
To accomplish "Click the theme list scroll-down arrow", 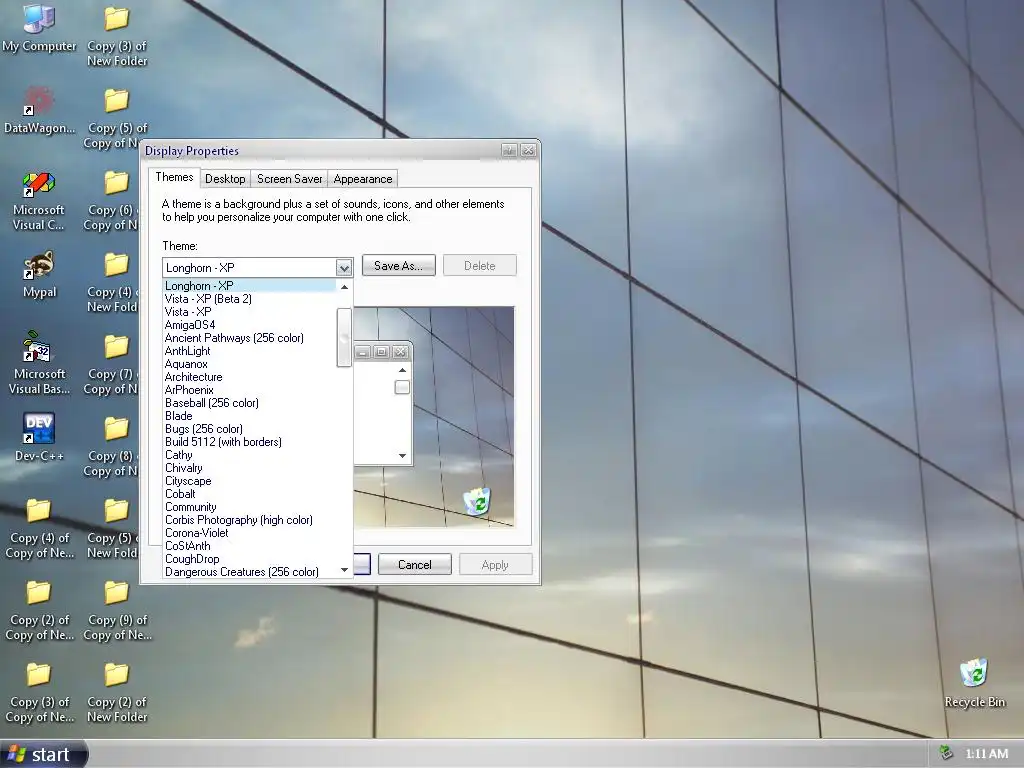I will [344, 570].
